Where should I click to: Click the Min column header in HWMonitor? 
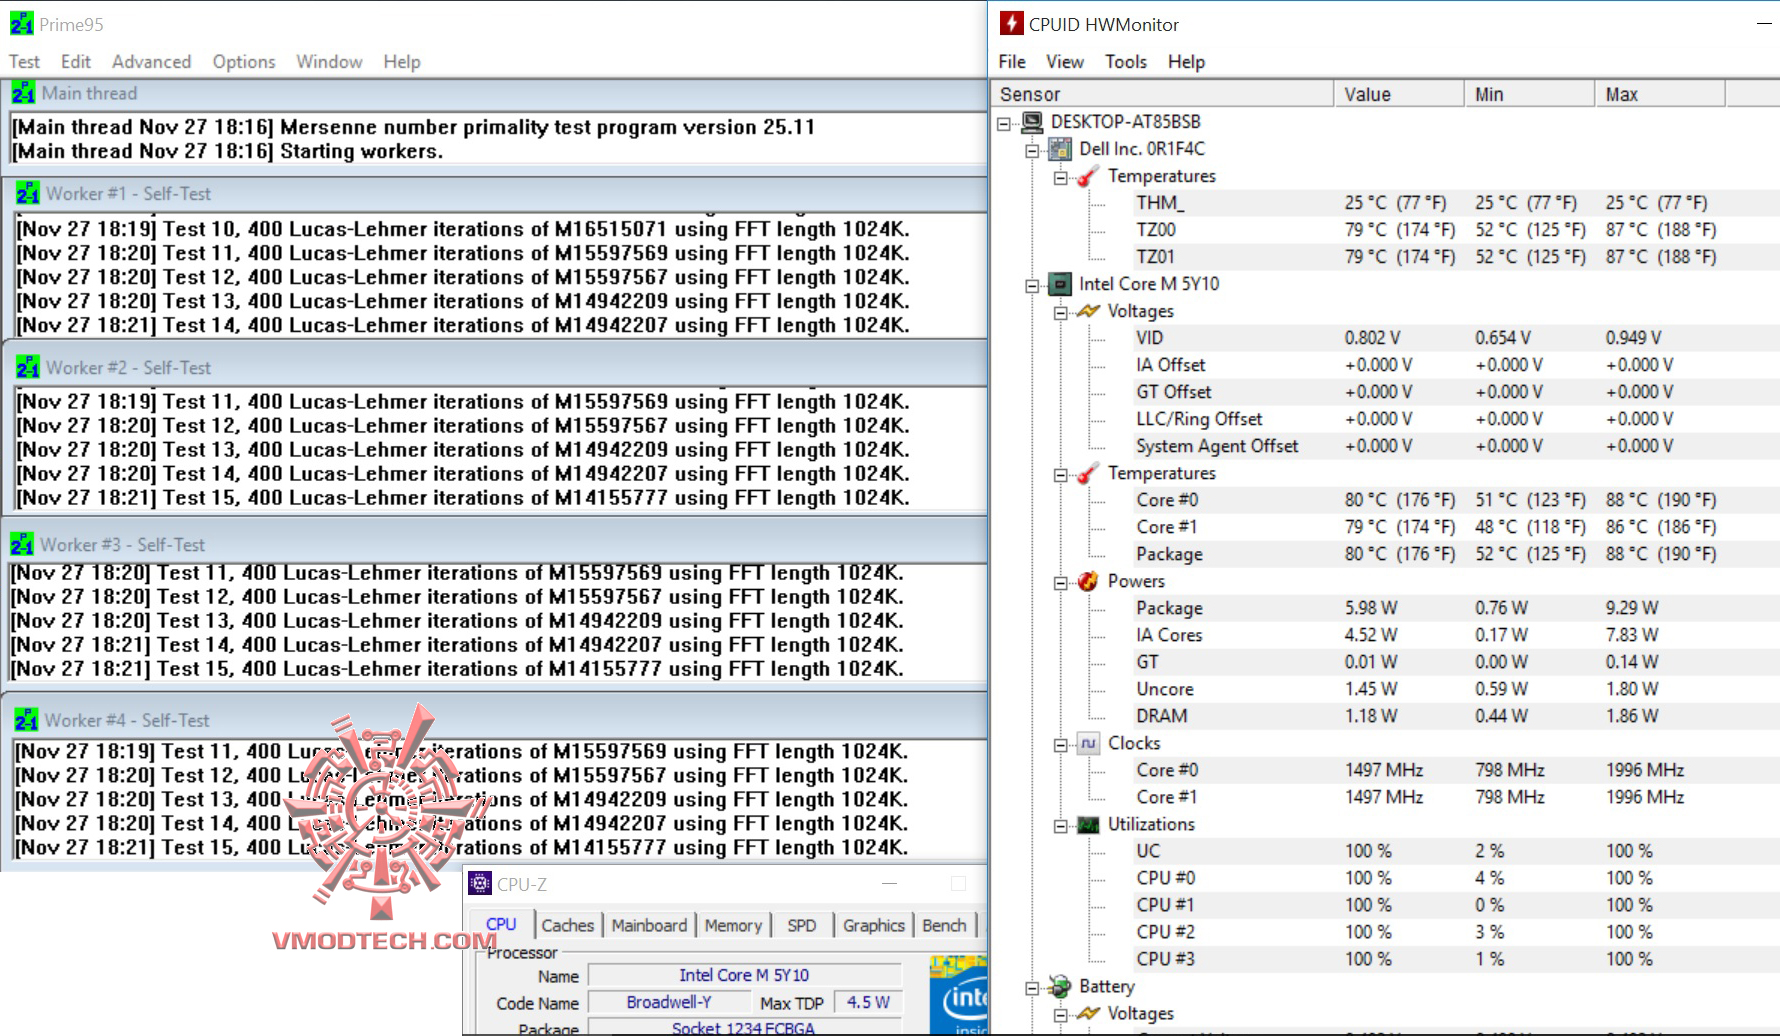(x=1530, y=94)
